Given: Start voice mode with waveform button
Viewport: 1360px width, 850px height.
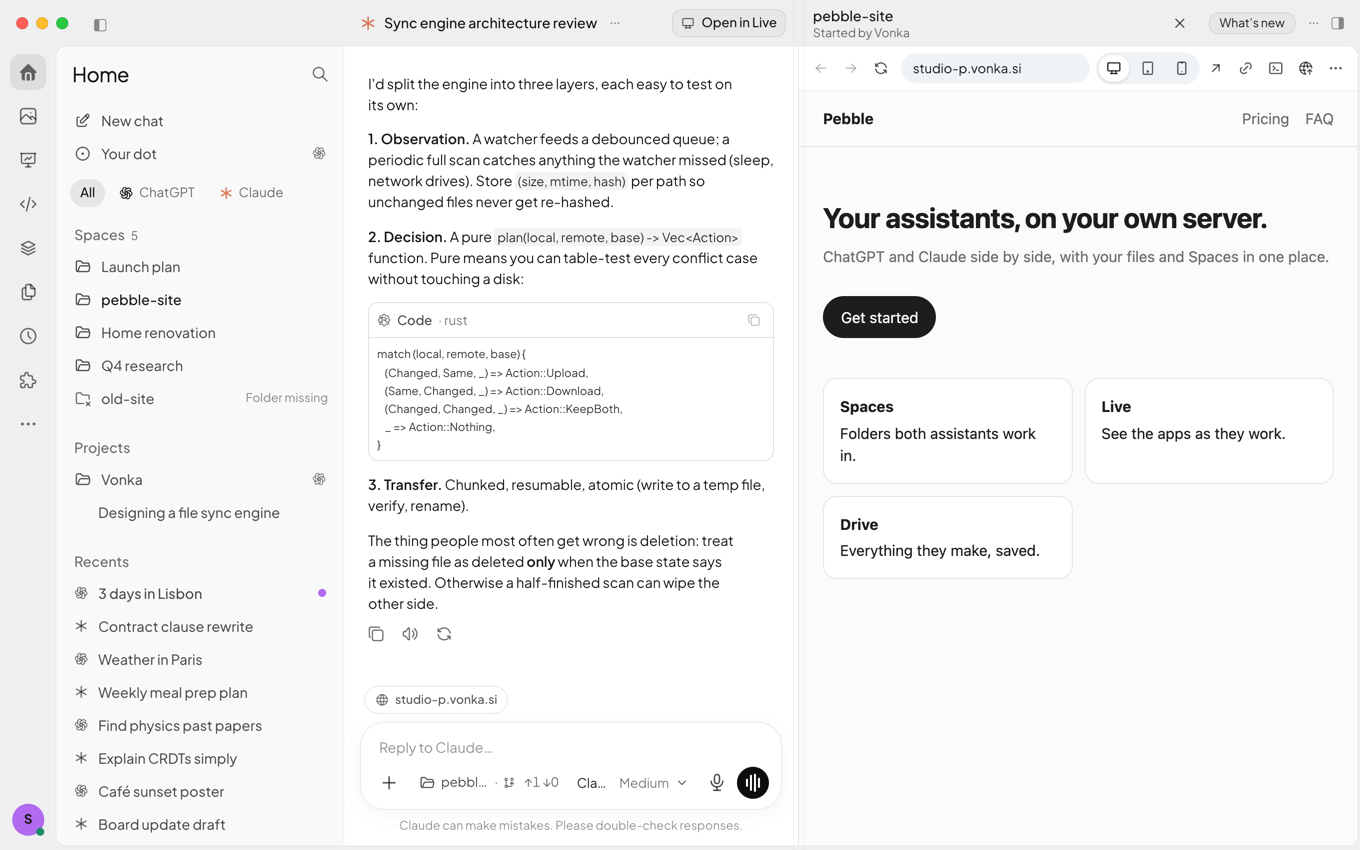Looking at the screenshot, I should click(x=753, y=783).
